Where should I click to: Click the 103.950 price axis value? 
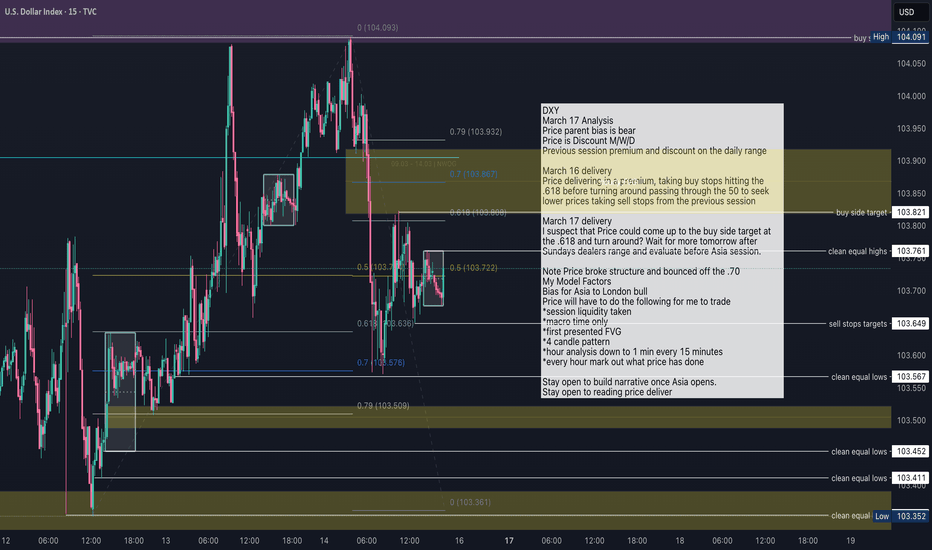tap(911, 128)
